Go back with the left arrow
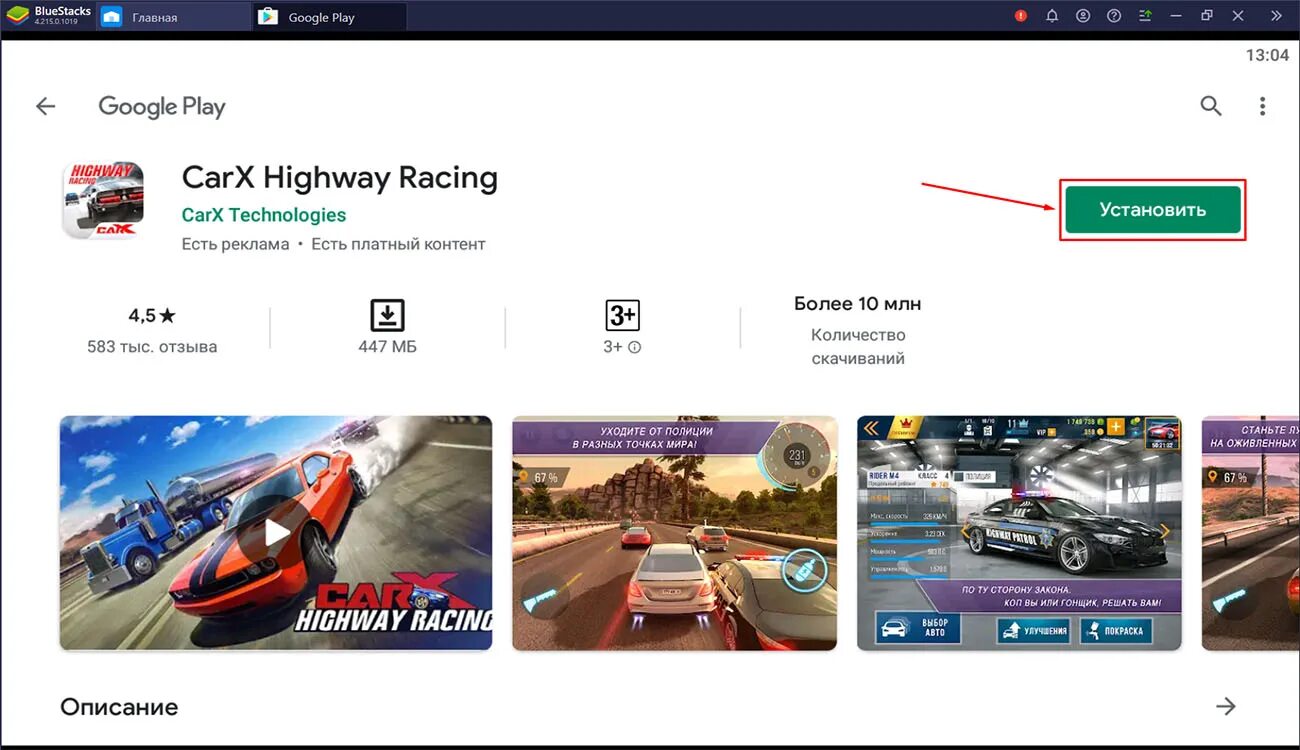 [x=46, y=106]
